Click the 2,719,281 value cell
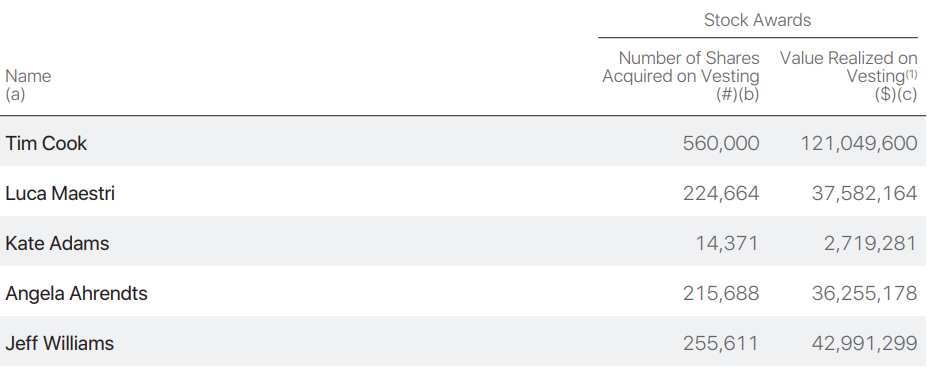The image size is (932, 373). (870, 244)
